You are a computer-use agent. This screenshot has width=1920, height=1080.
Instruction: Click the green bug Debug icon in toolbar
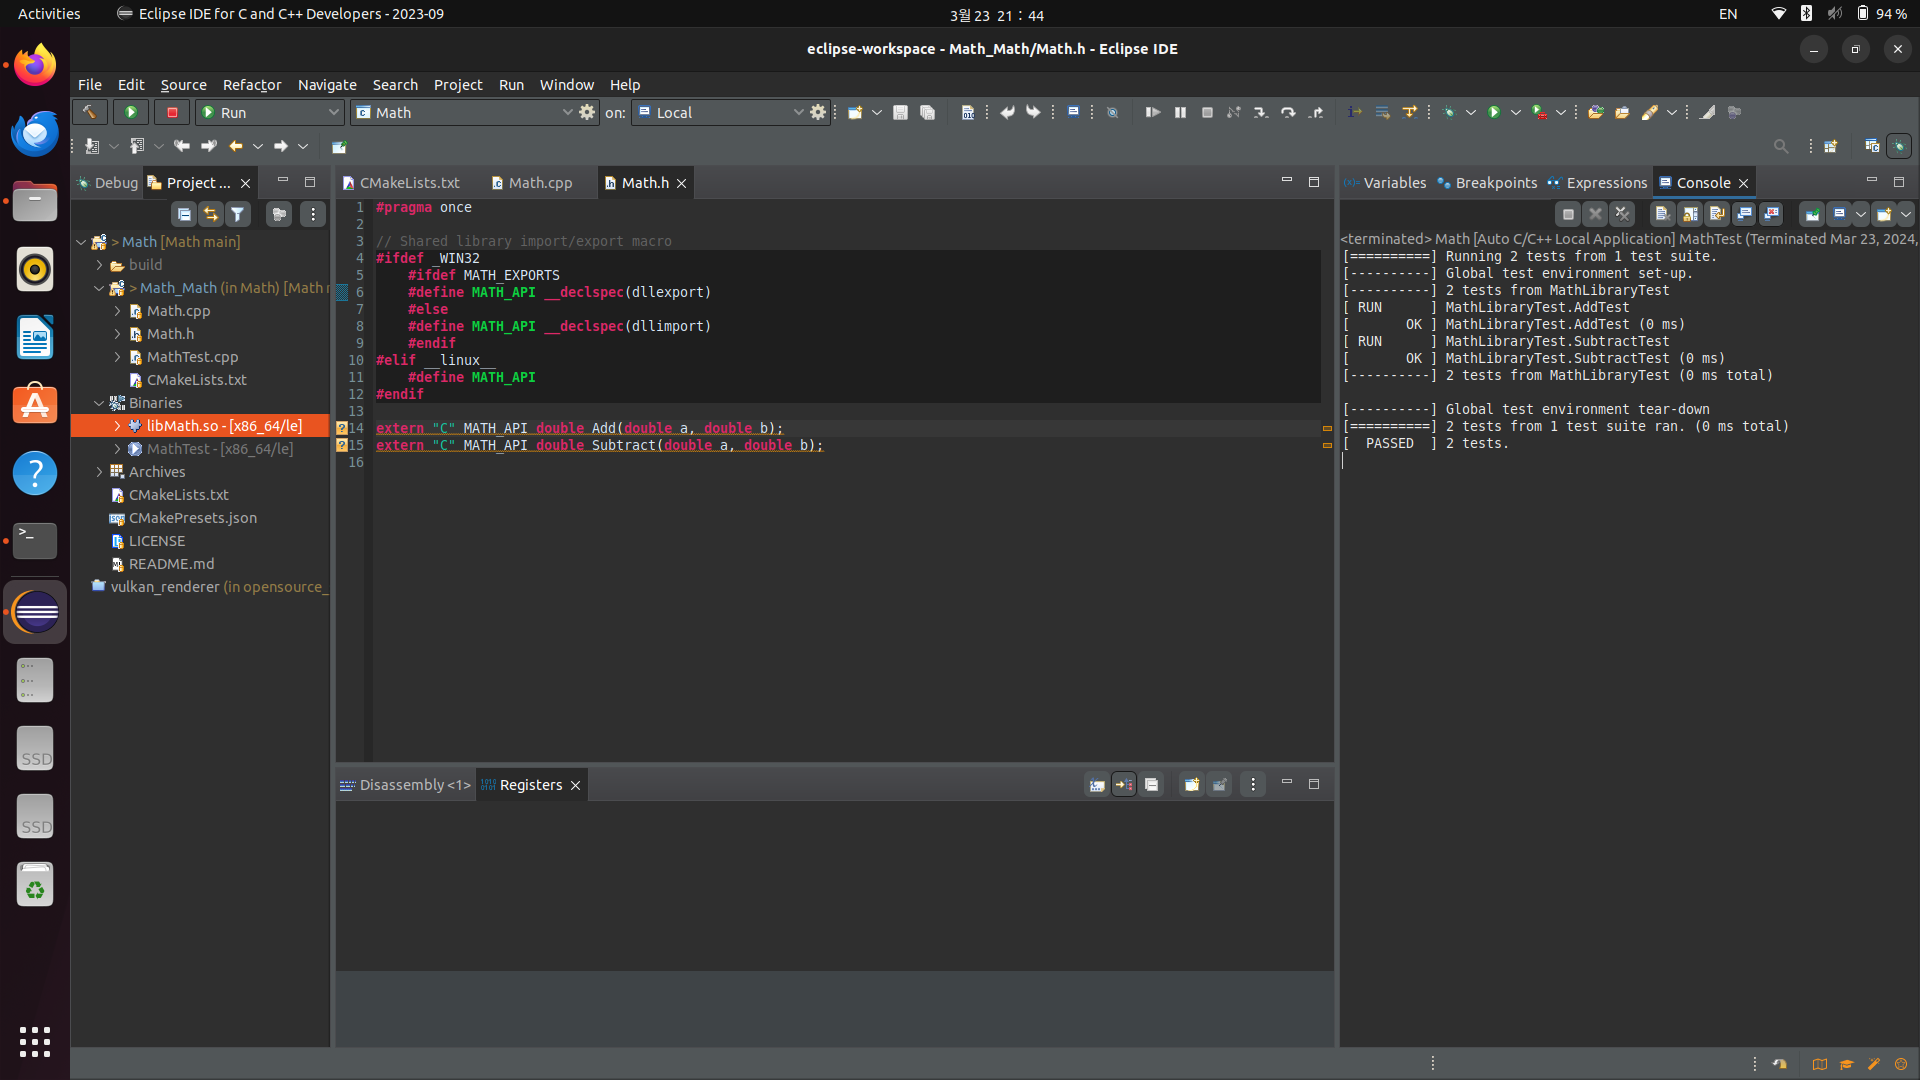[x=1449, y=112]
